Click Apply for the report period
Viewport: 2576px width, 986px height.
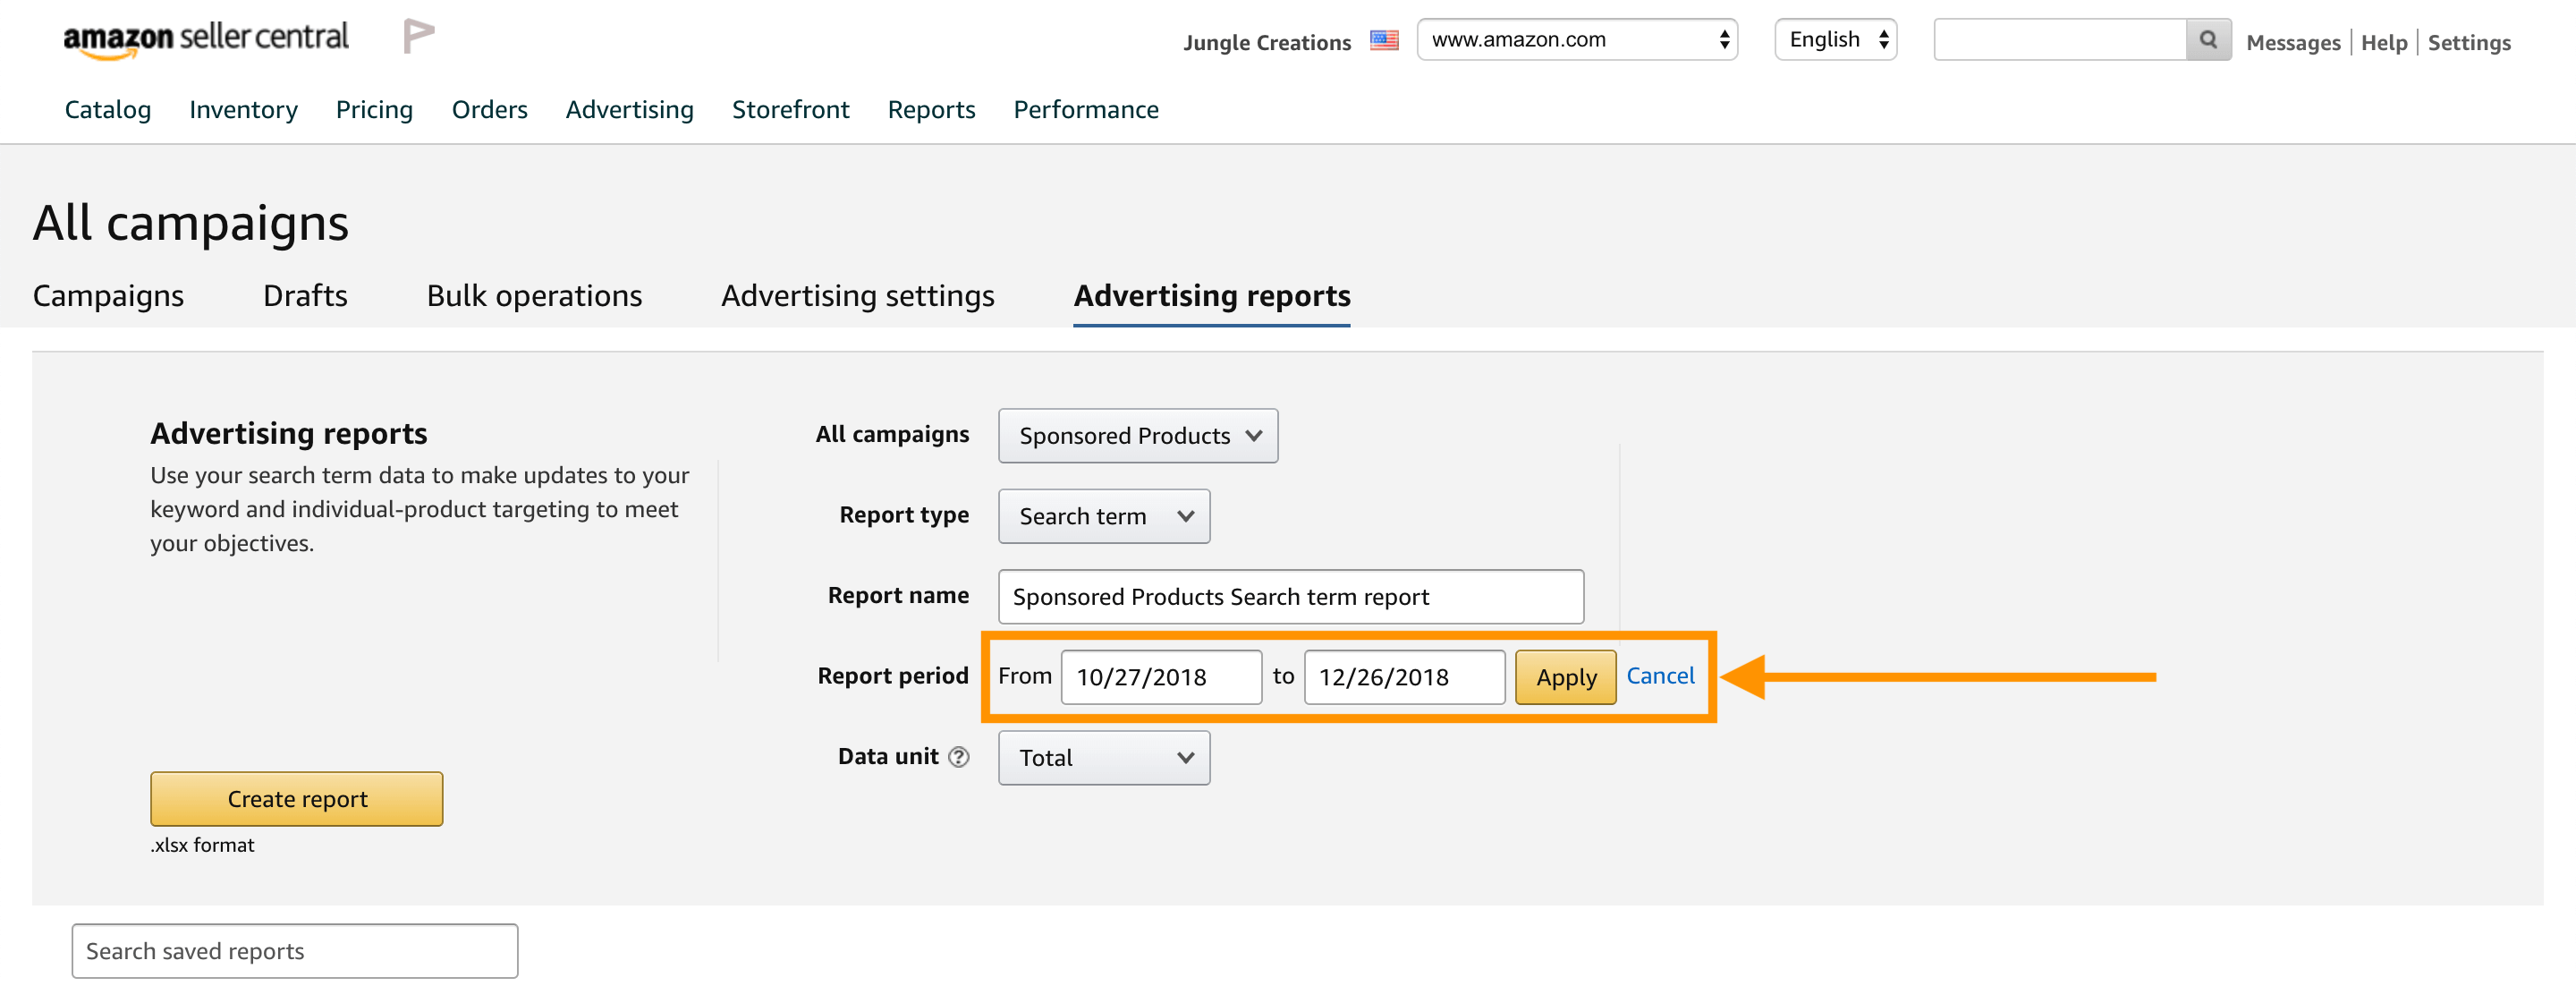click(1565, 678)
